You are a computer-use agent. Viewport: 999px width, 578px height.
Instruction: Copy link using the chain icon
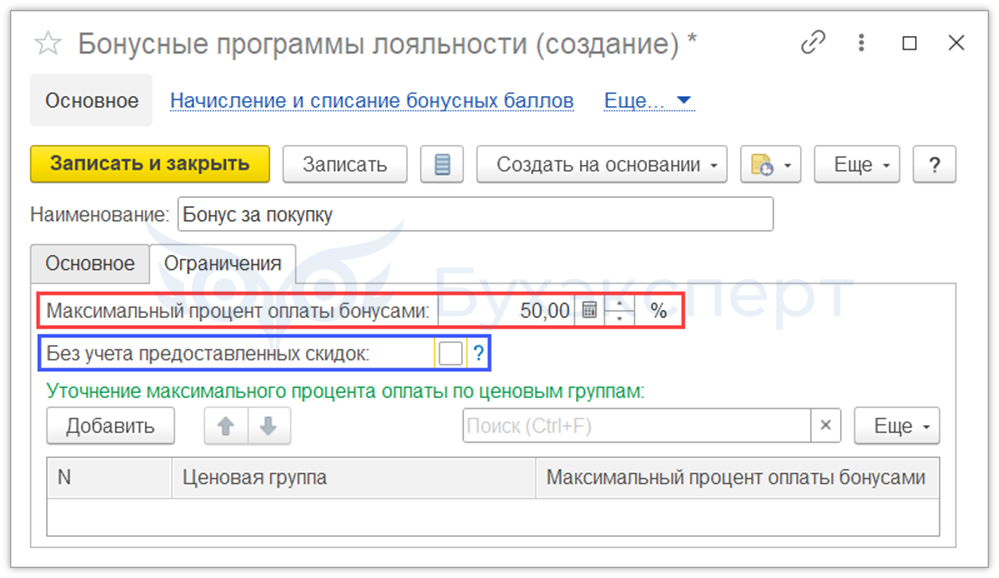814,43
